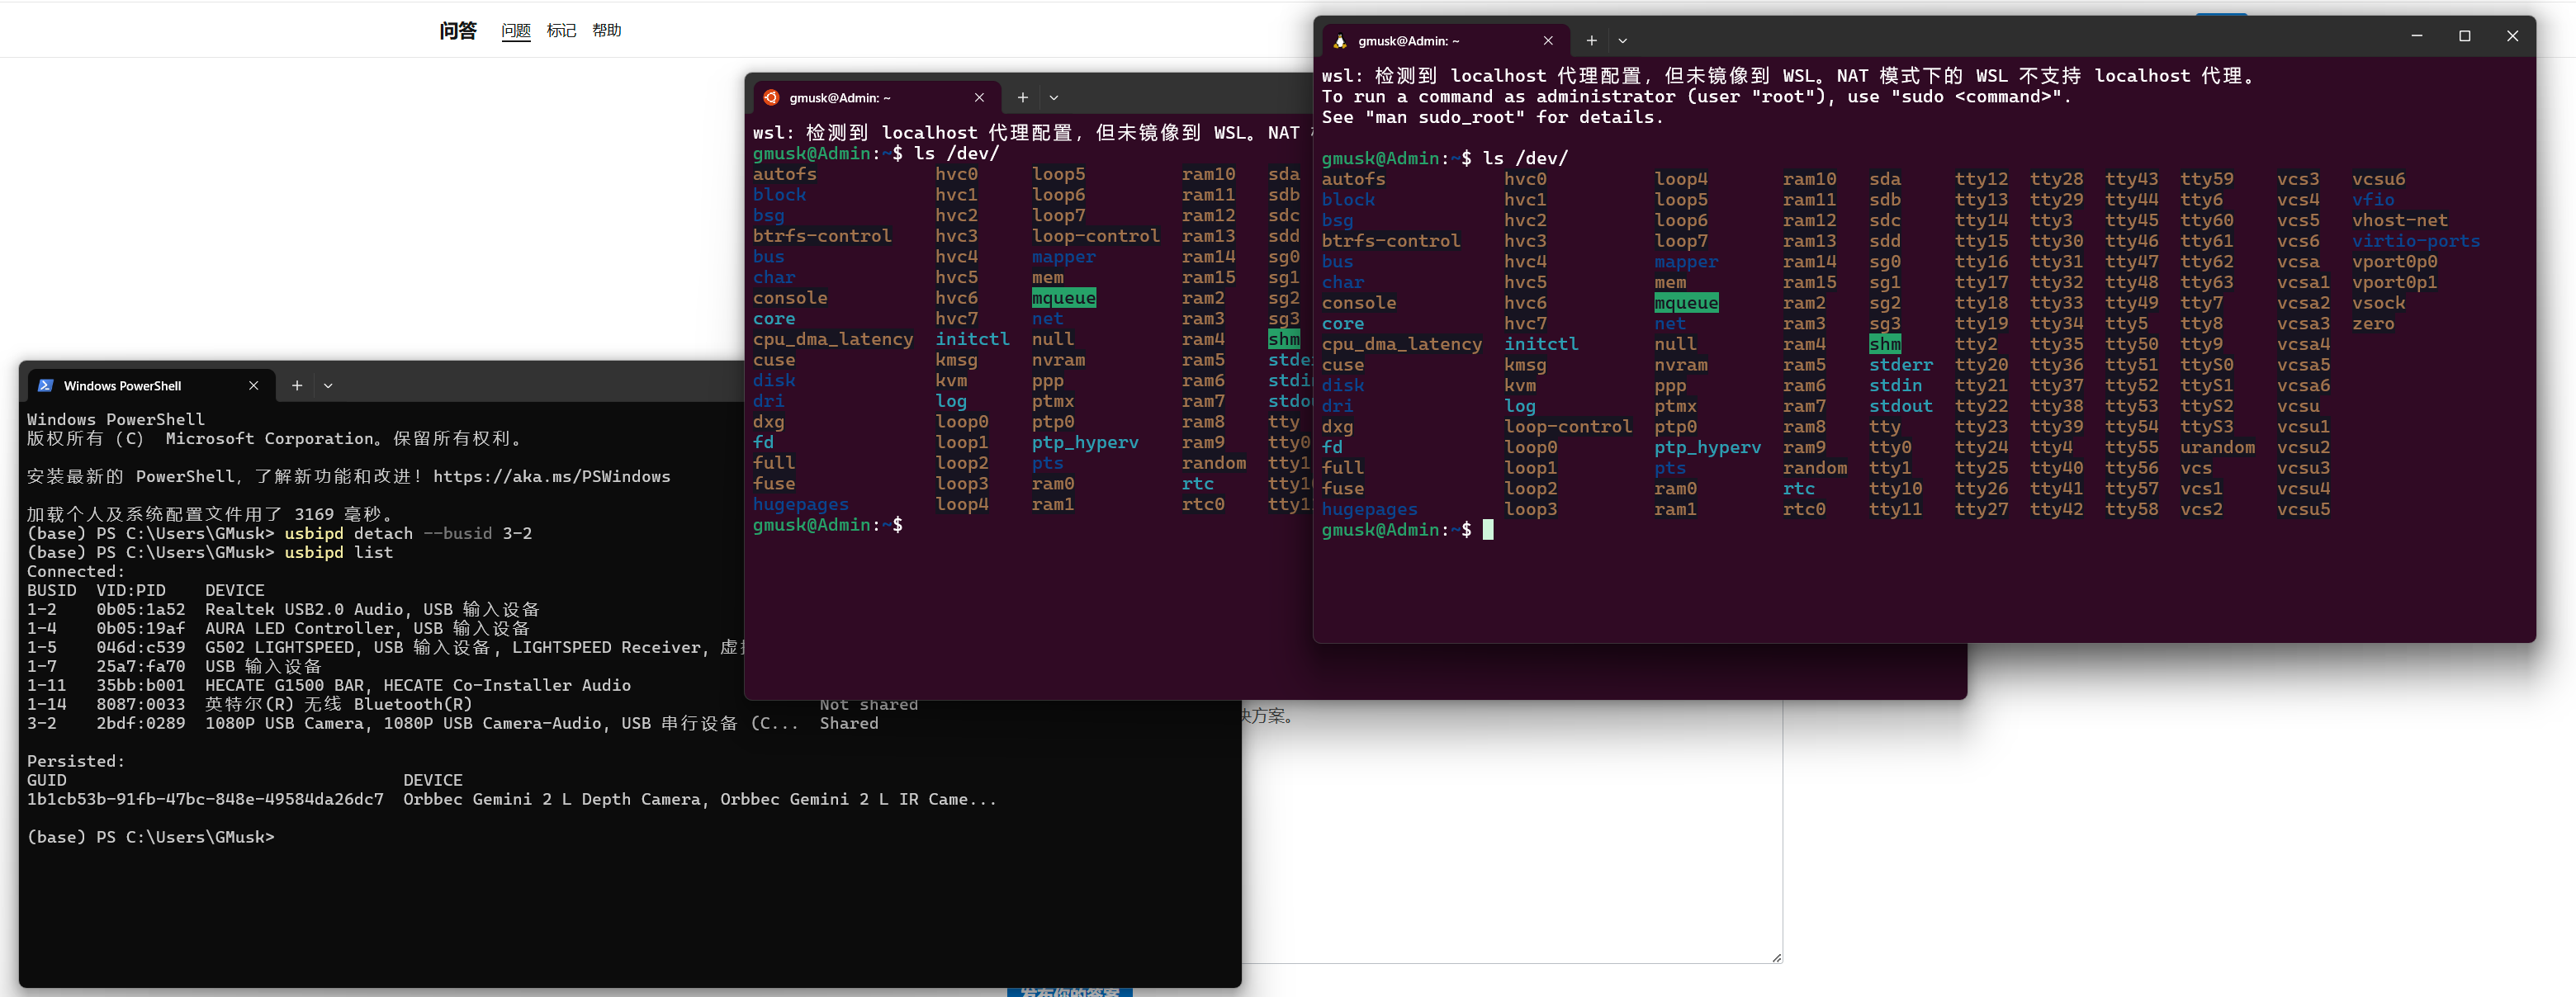Close the Windows PowerShell tab
The width and height of the screenshot is (2576, 997).
tap(254, 385)
